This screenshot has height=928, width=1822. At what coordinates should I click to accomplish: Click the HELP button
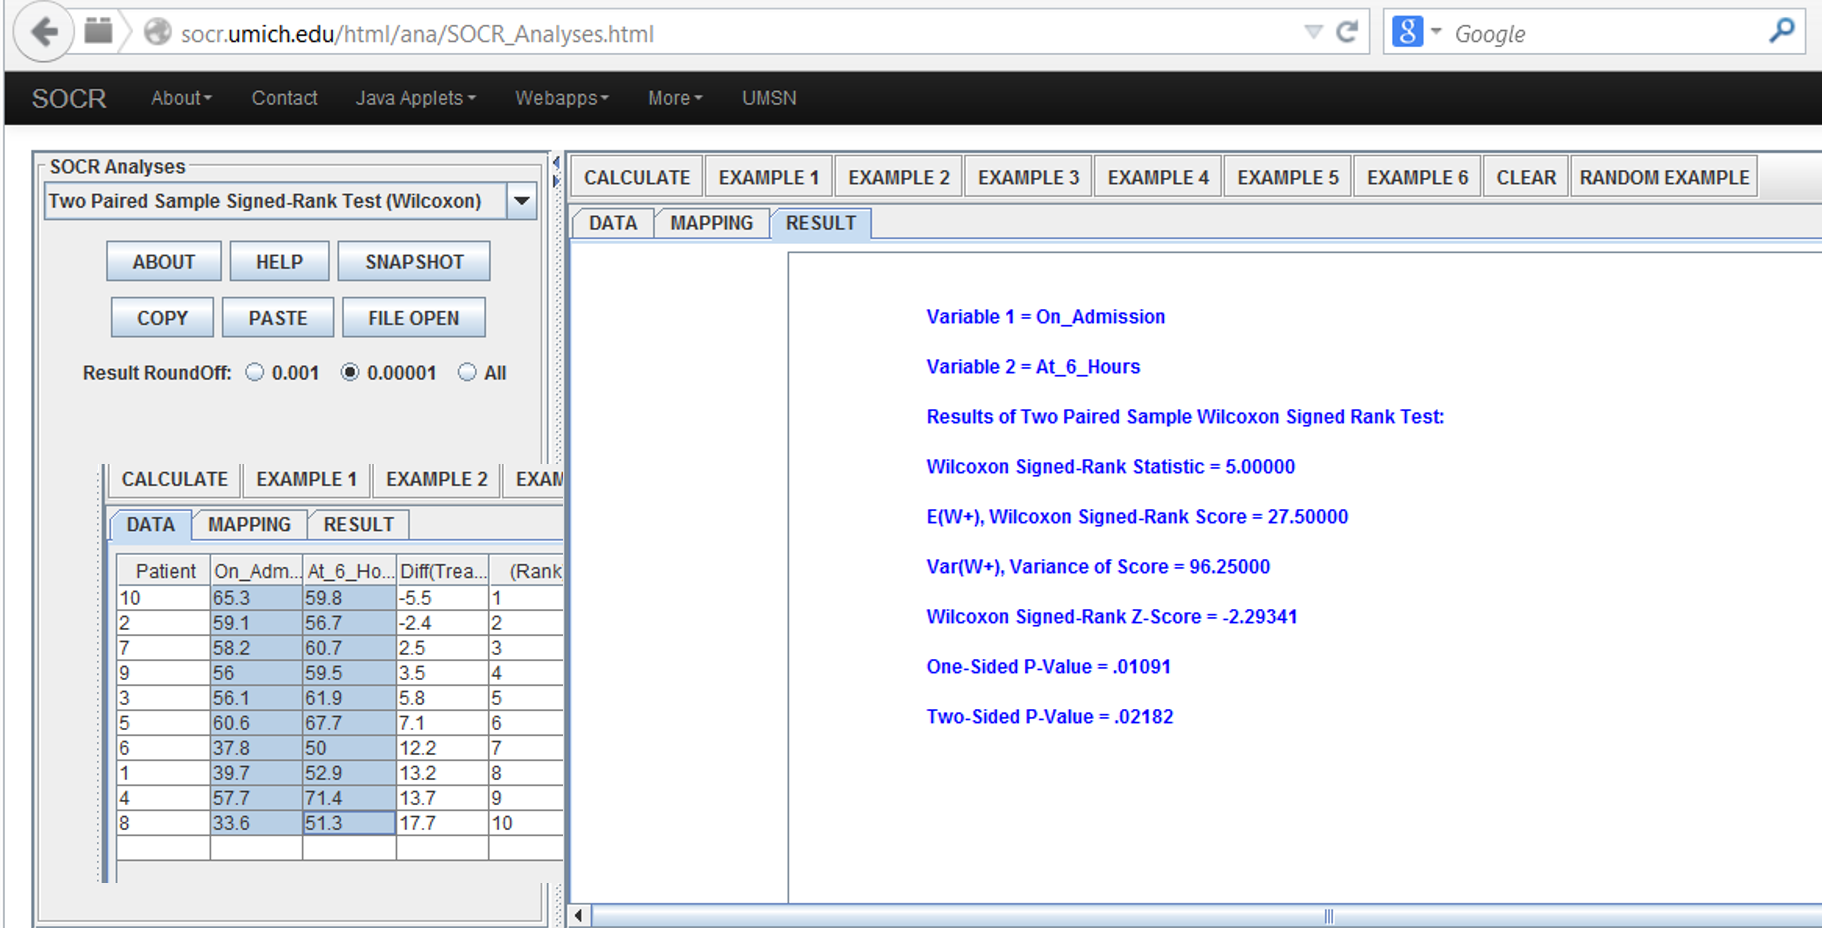point(279,262)
